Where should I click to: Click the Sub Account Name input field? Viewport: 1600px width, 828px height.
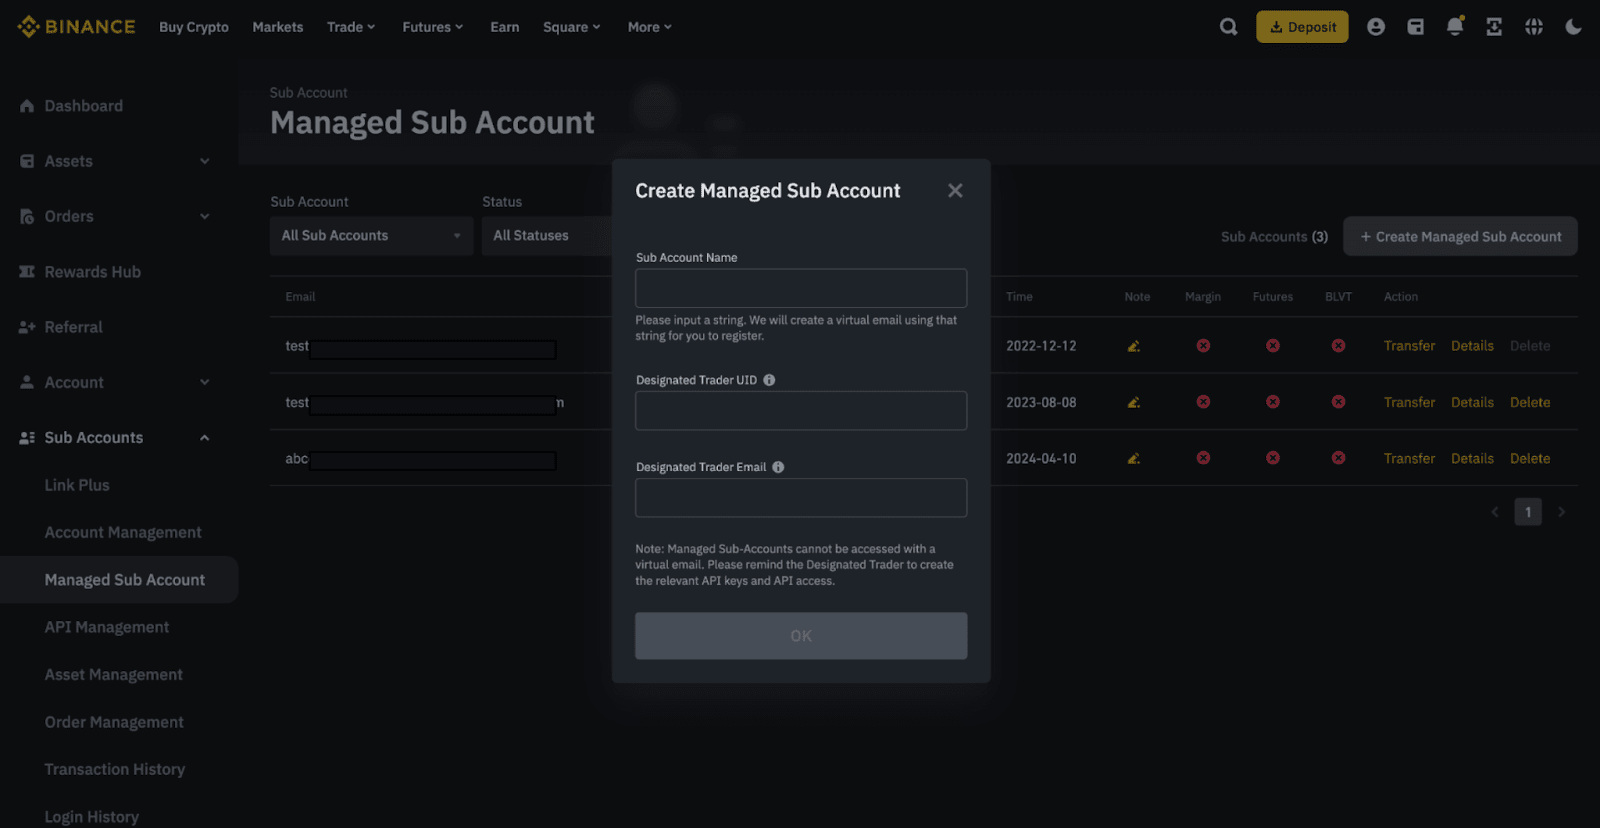point(800,288)
